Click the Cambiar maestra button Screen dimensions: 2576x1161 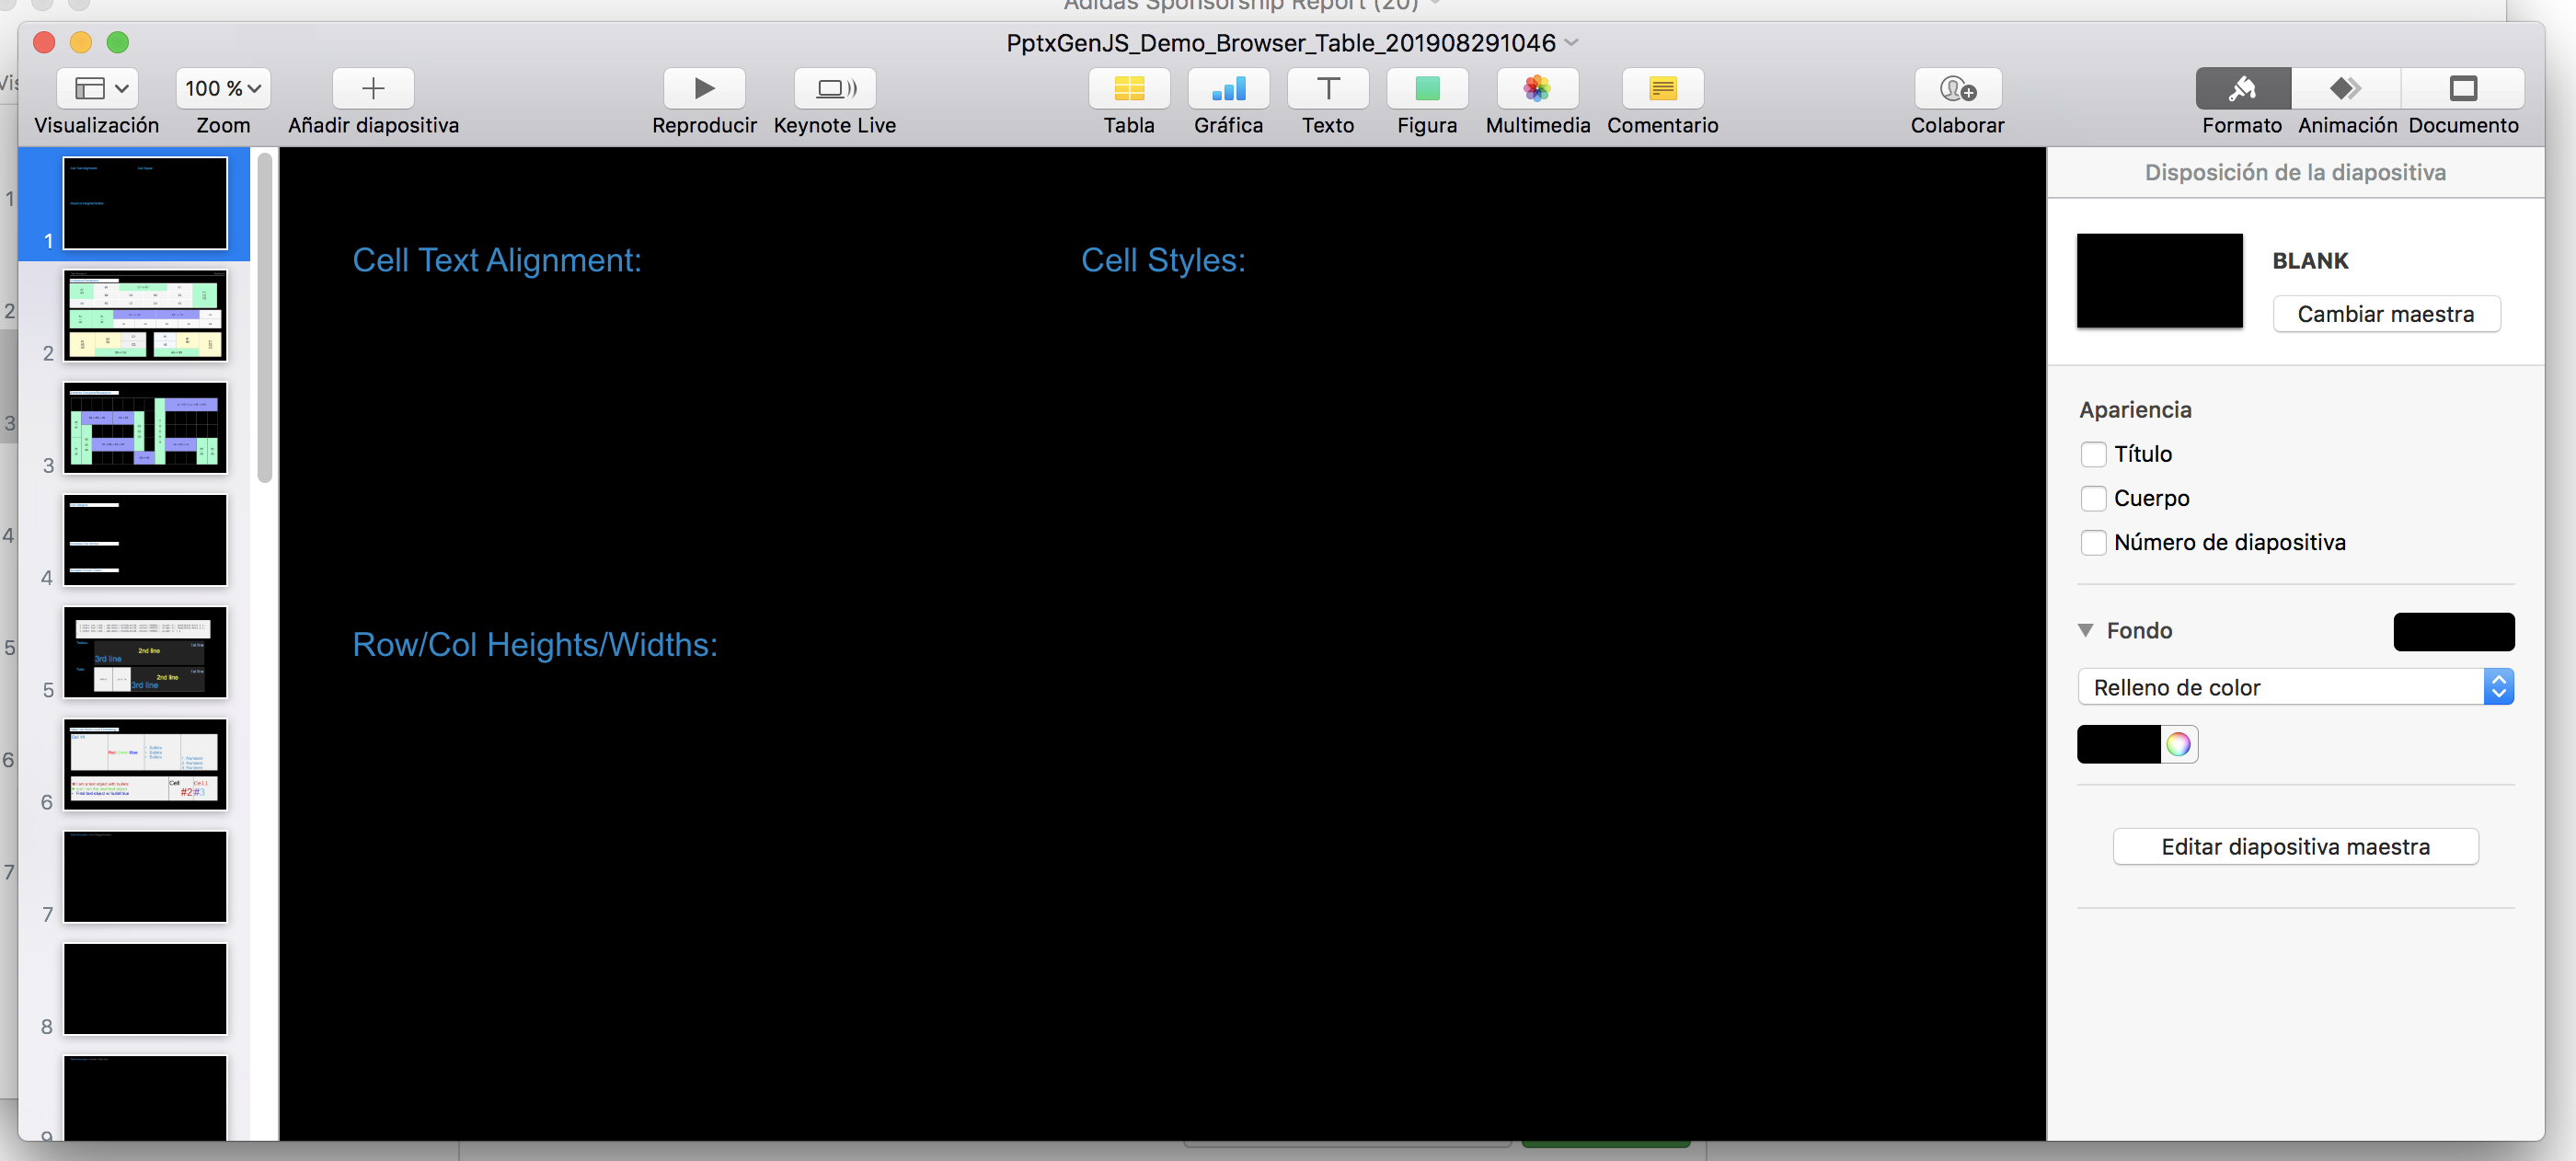[x=2386, y=314]
